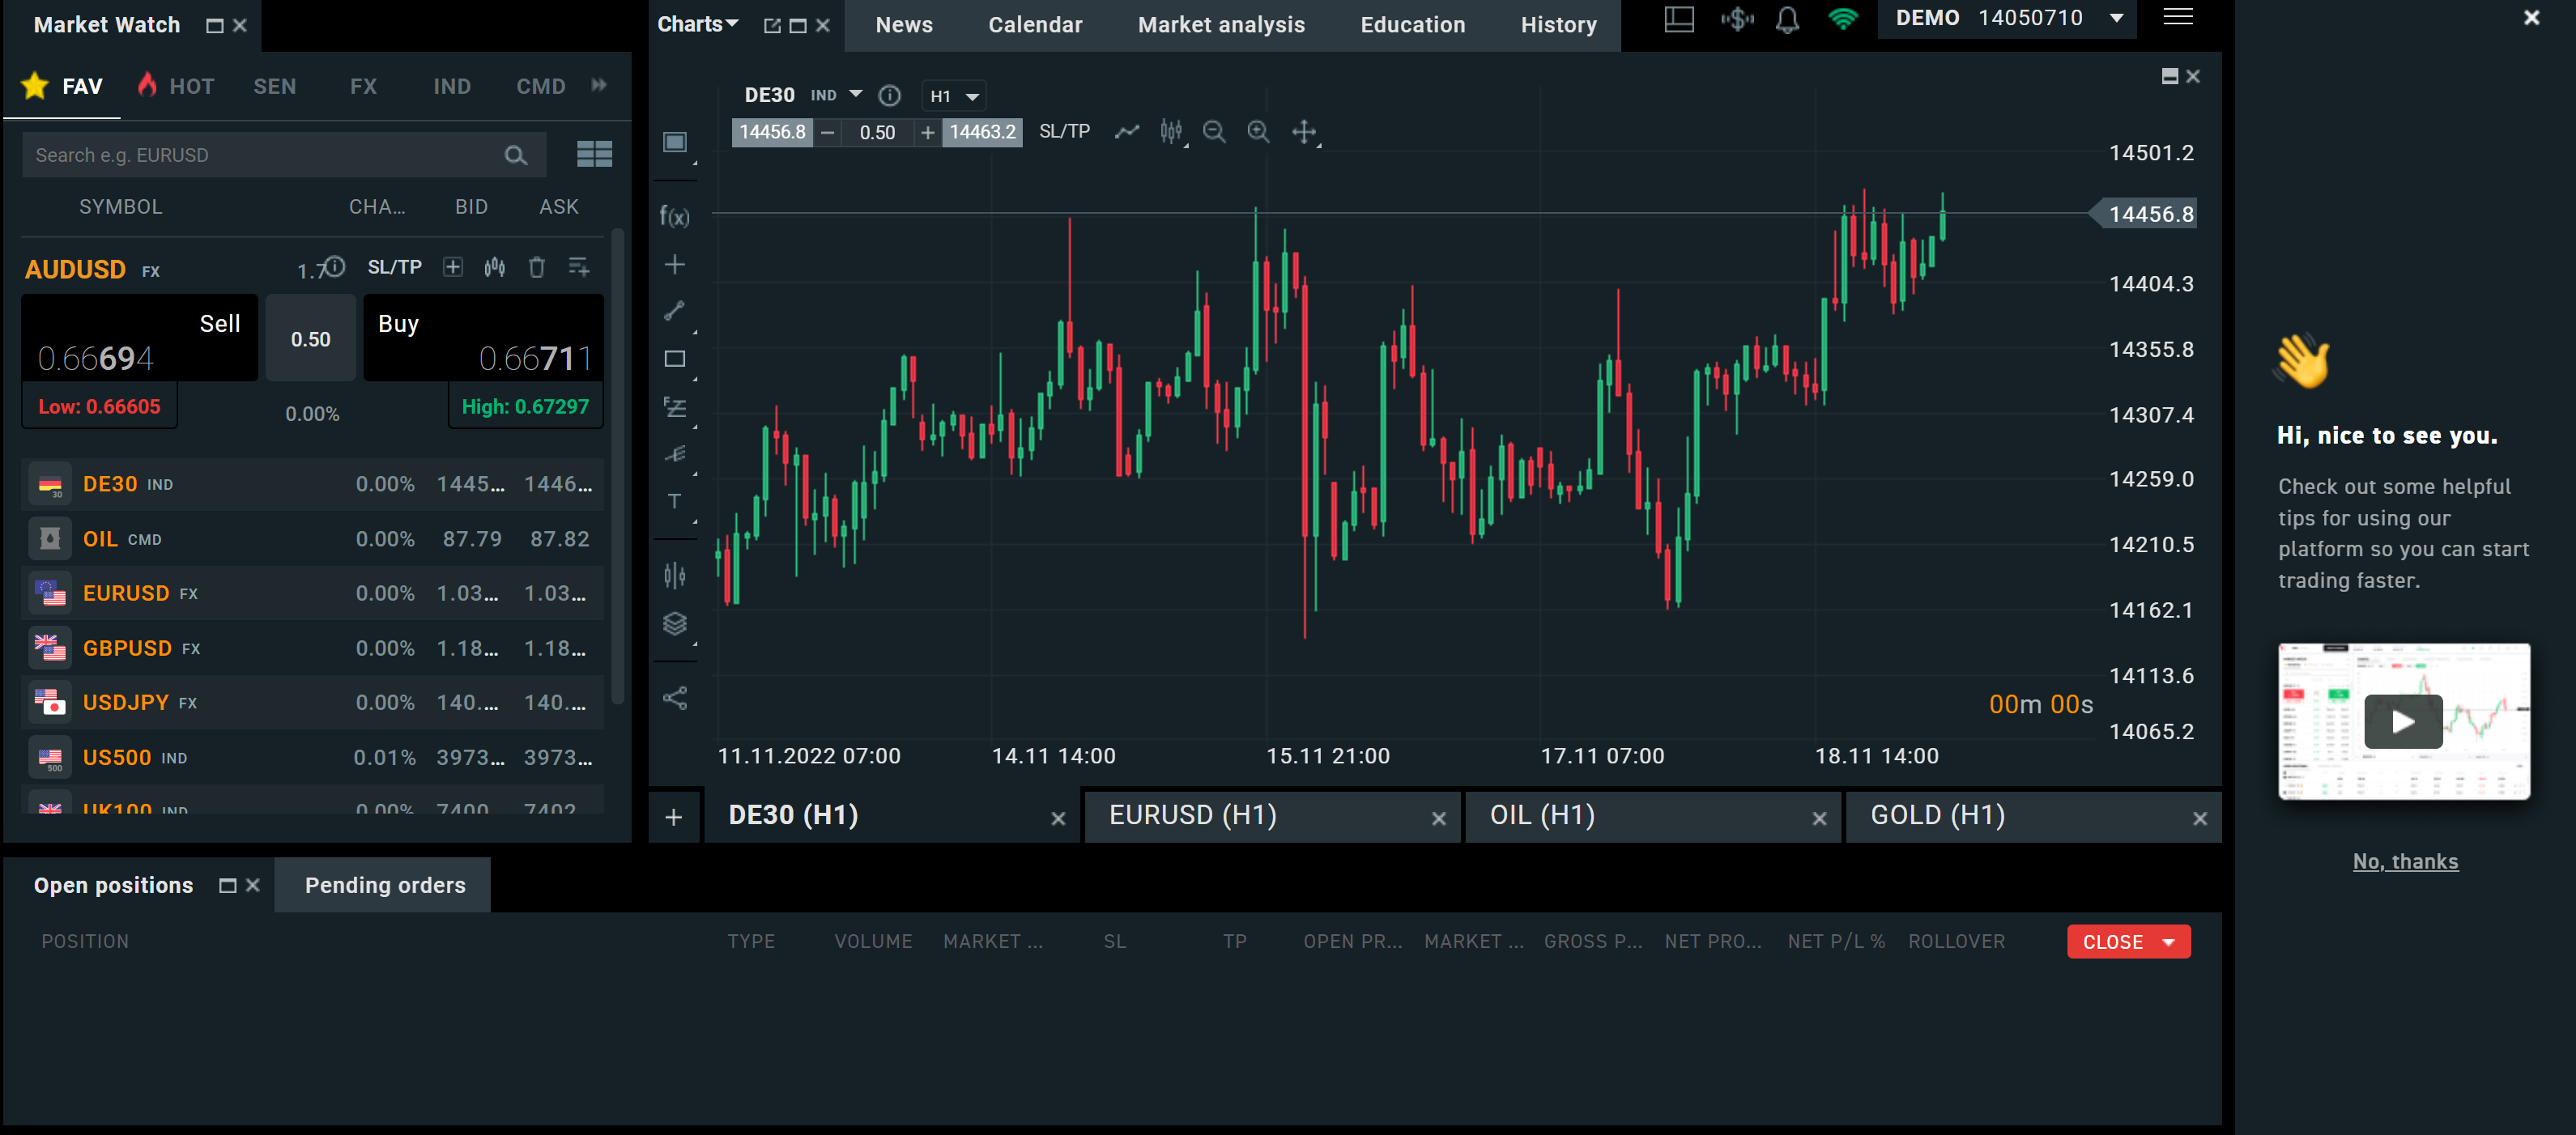Zoom out on the DE30 chart
Viewport: 2576px width, 1135px height.
[x=1214, y=131]
